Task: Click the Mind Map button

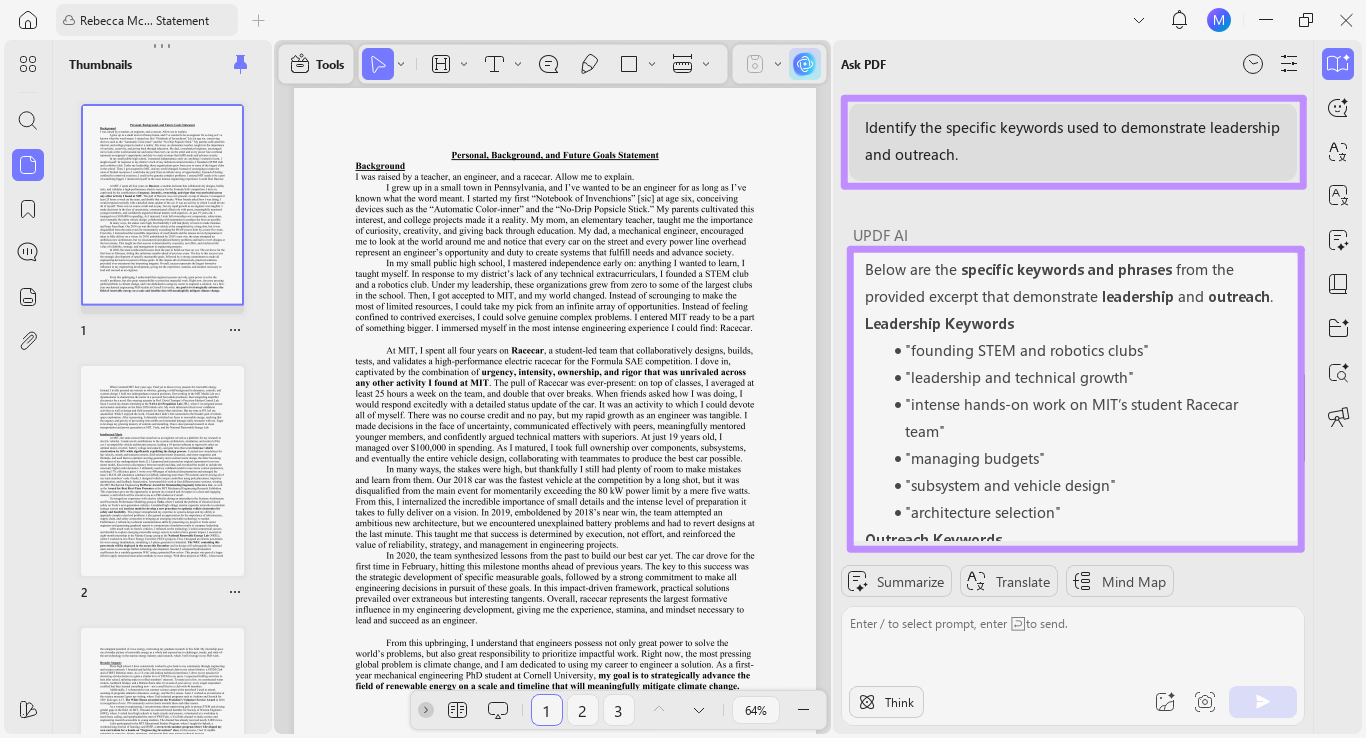Action: pyautogui.click(x=1120, y=582)
